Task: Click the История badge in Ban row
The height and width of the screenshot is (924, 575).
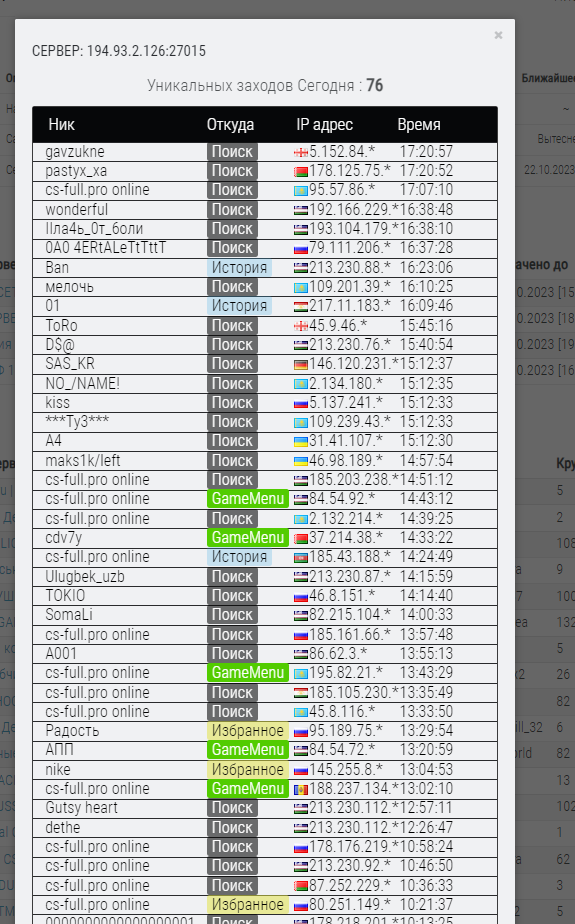Action: [239, 268]
